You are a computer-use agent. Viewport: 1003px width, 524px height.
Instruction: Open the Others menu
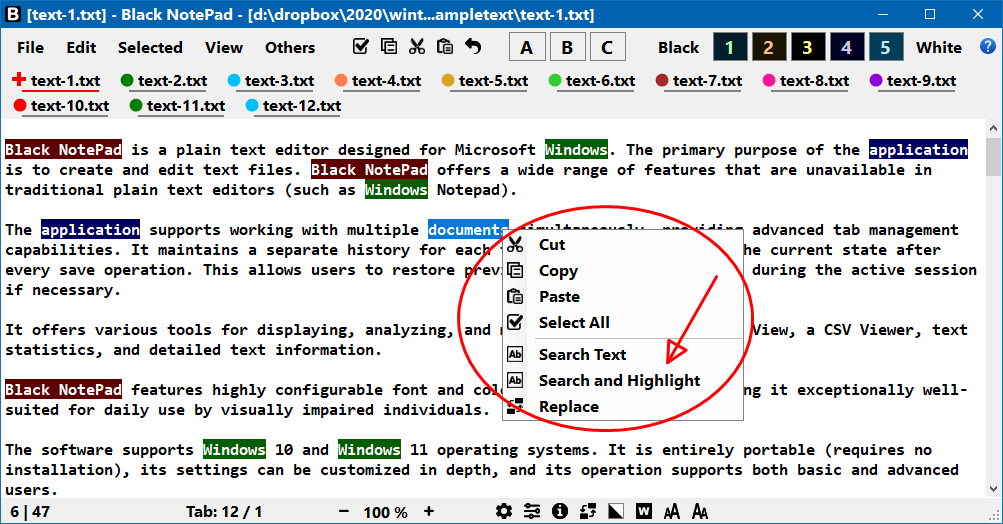coord(290,47)
